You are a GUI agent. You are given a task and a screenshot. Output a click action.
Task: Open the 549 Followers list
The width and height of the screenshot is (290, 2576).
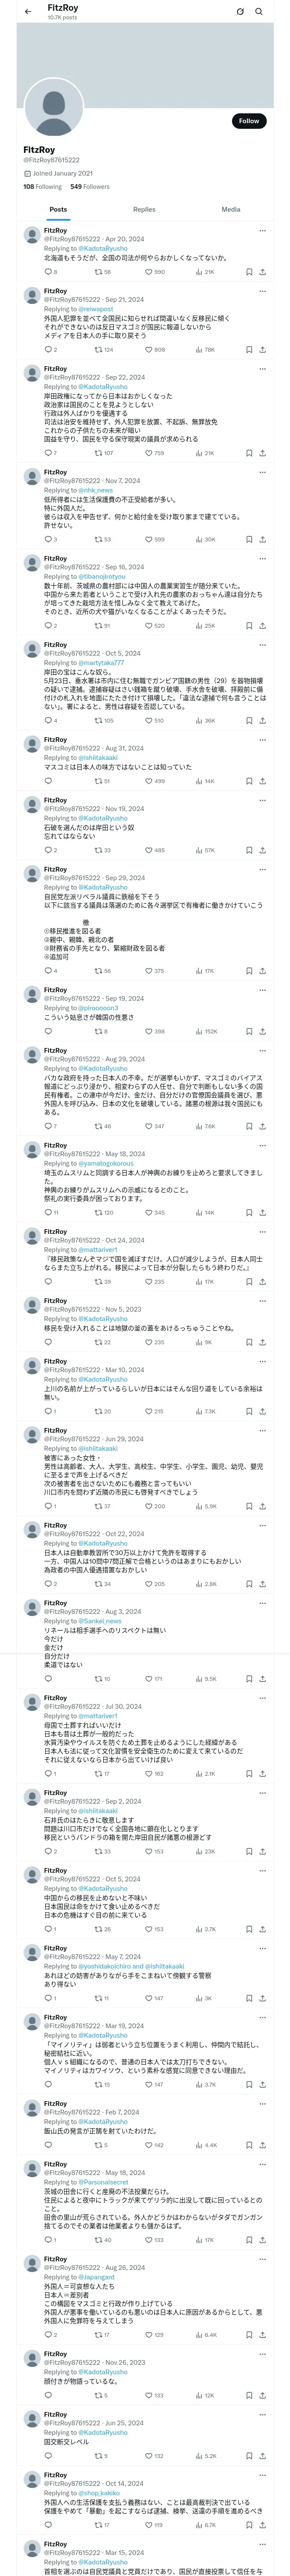point(90,187)
